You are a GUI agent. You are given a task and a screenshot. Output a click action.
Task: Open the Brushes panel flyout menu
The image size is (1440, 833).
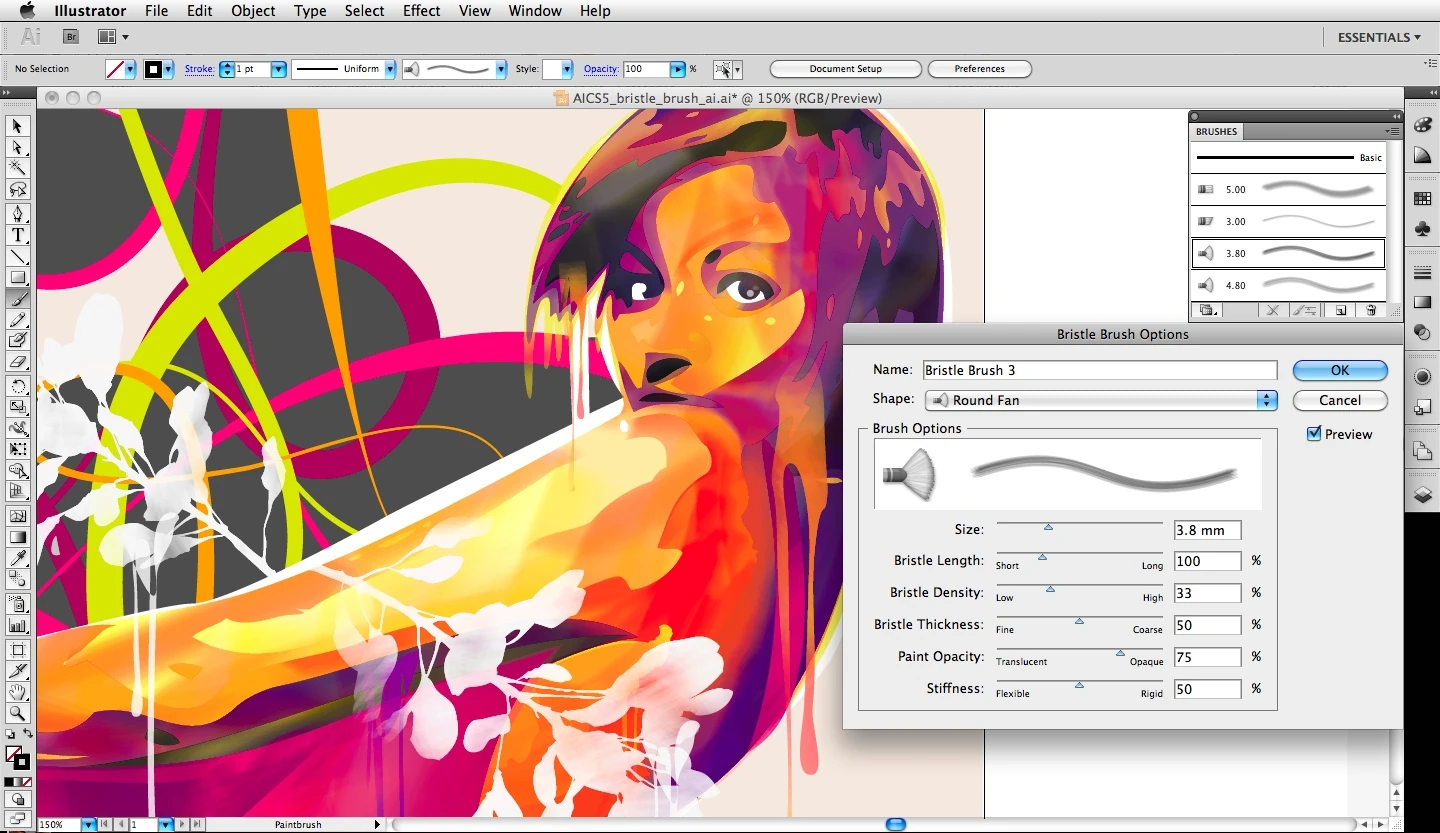(x=1392, y=131)
